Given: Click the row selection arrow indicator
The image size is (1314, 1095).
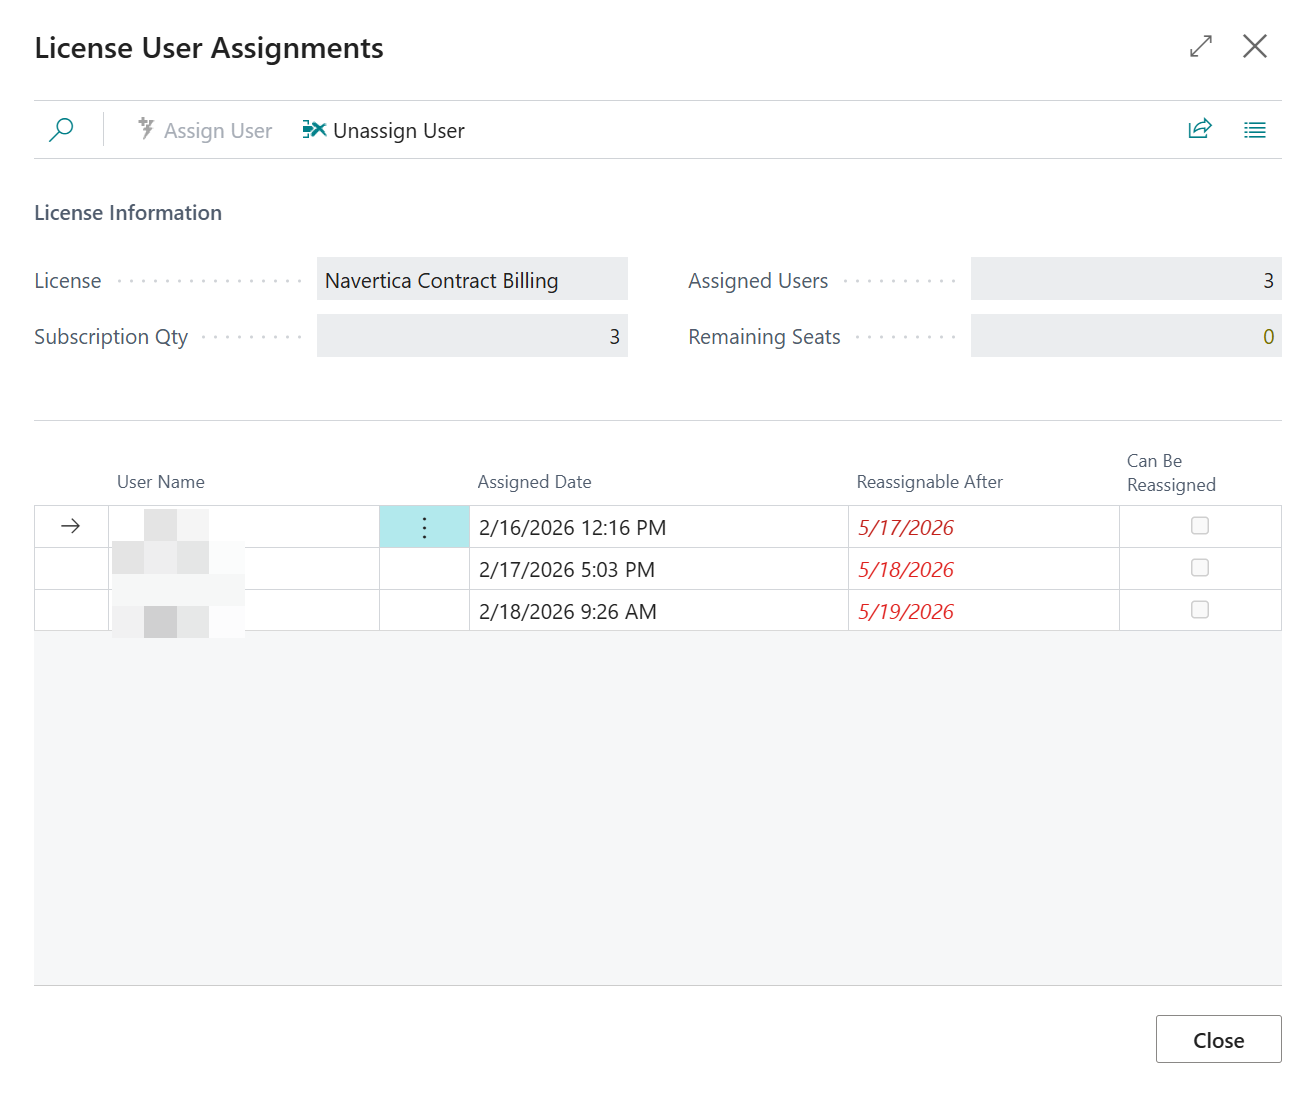Looking at the screenshot, I should click(70, 526).
